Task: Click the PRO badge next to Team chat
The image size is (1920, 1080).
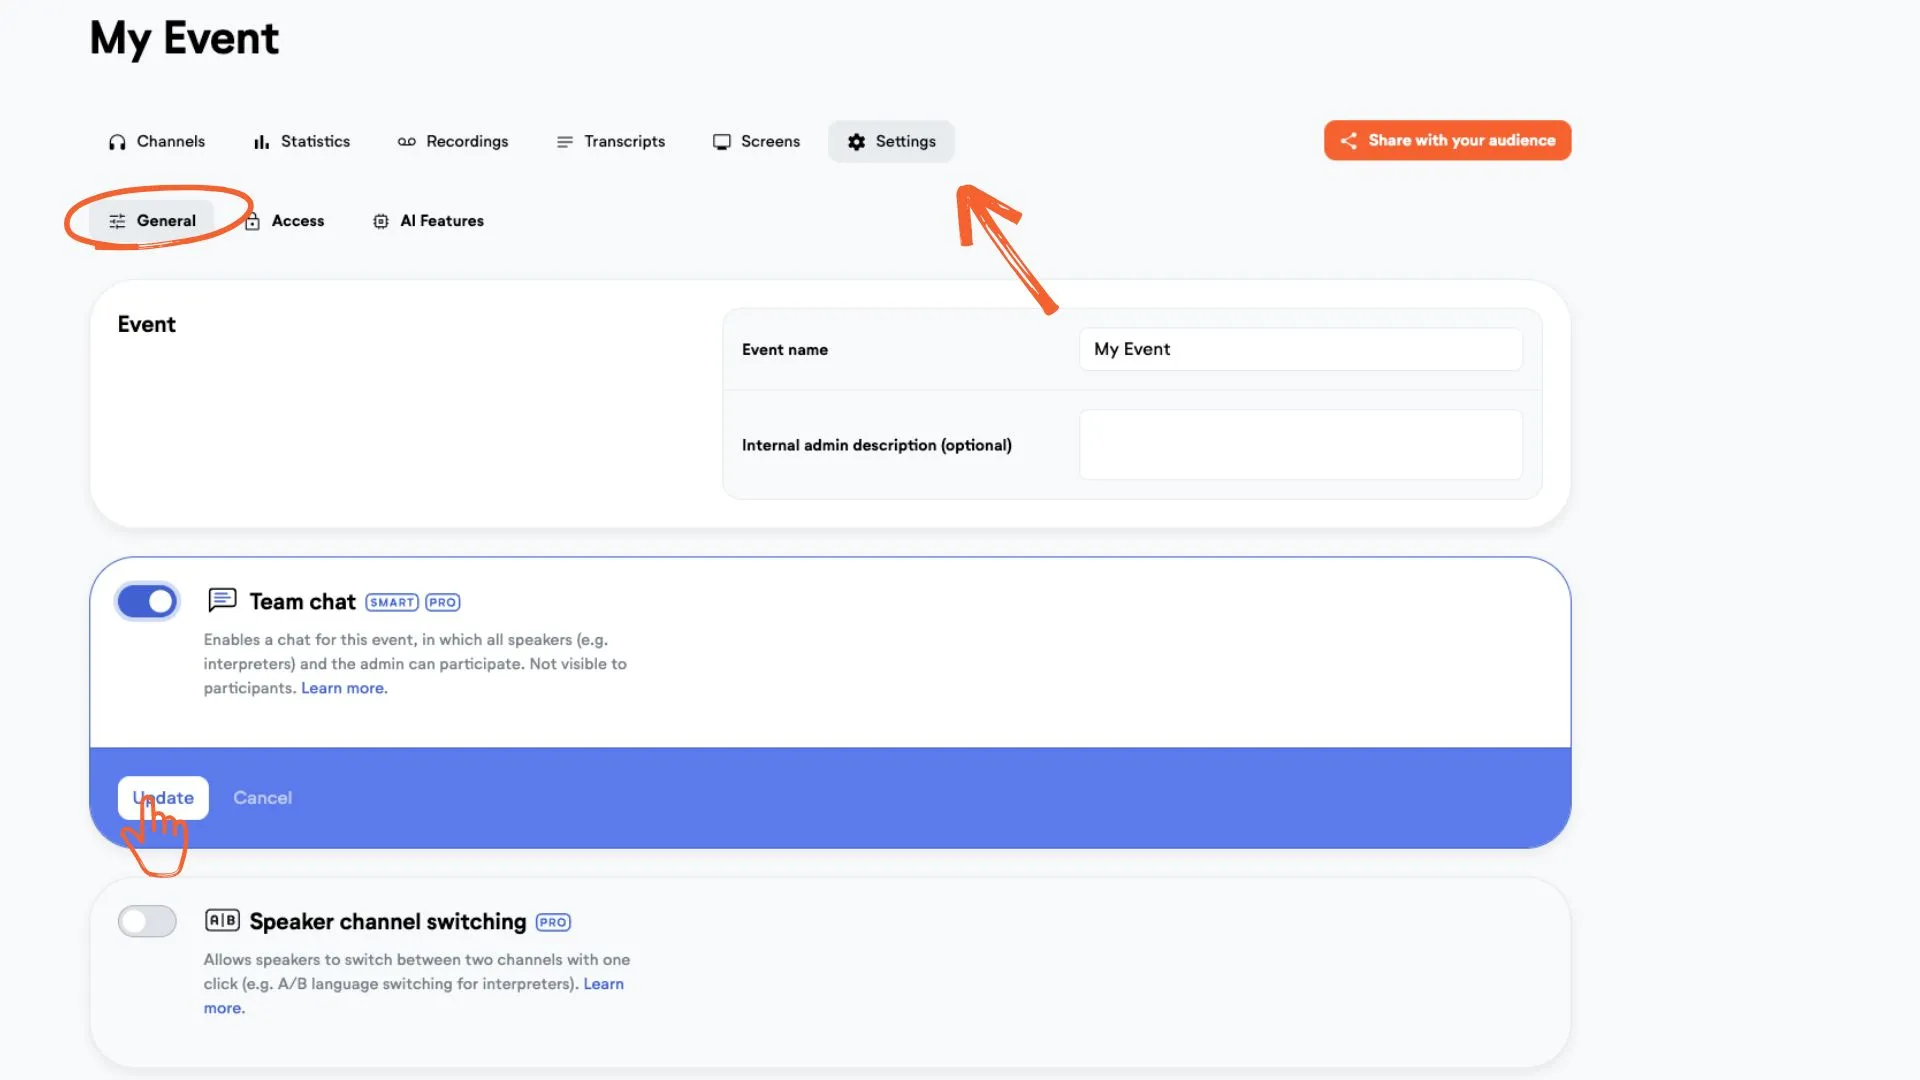Action: tap(443, 602)
